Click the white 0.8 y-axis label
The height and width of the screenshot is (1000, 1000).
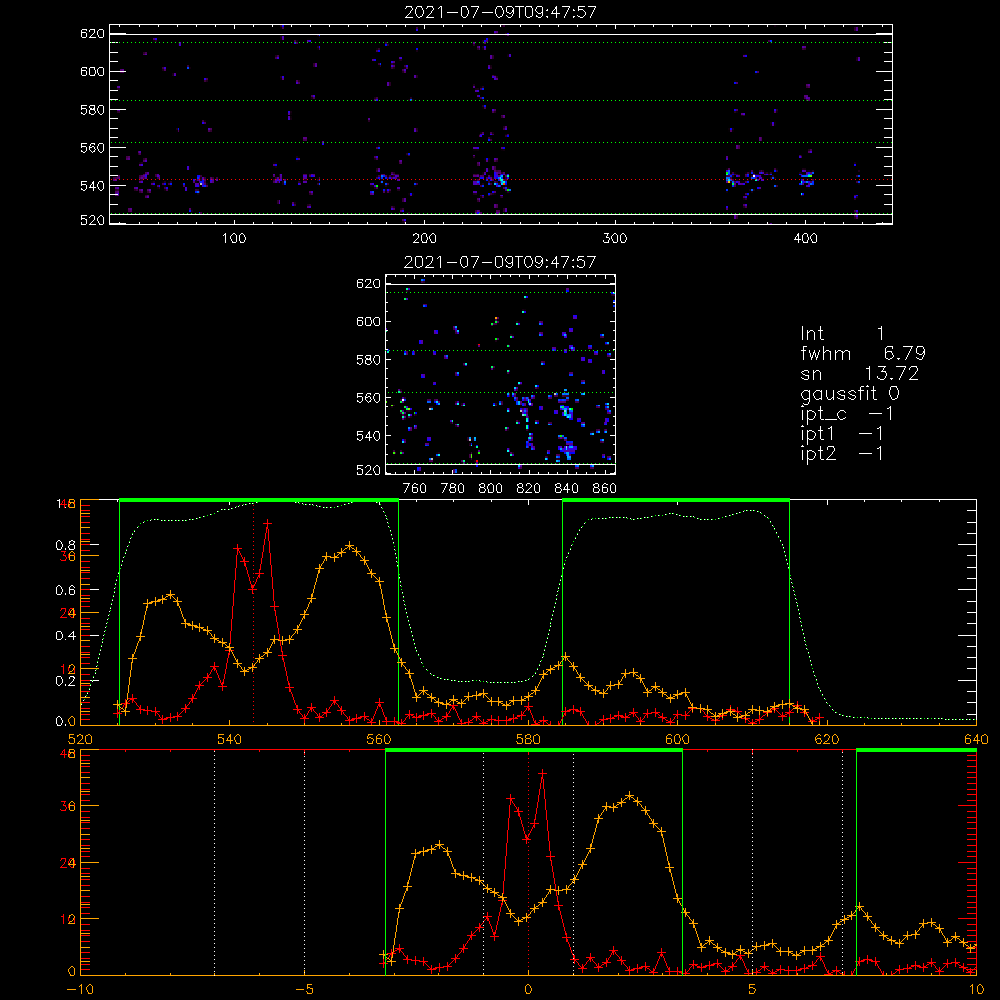pos(65,545)
